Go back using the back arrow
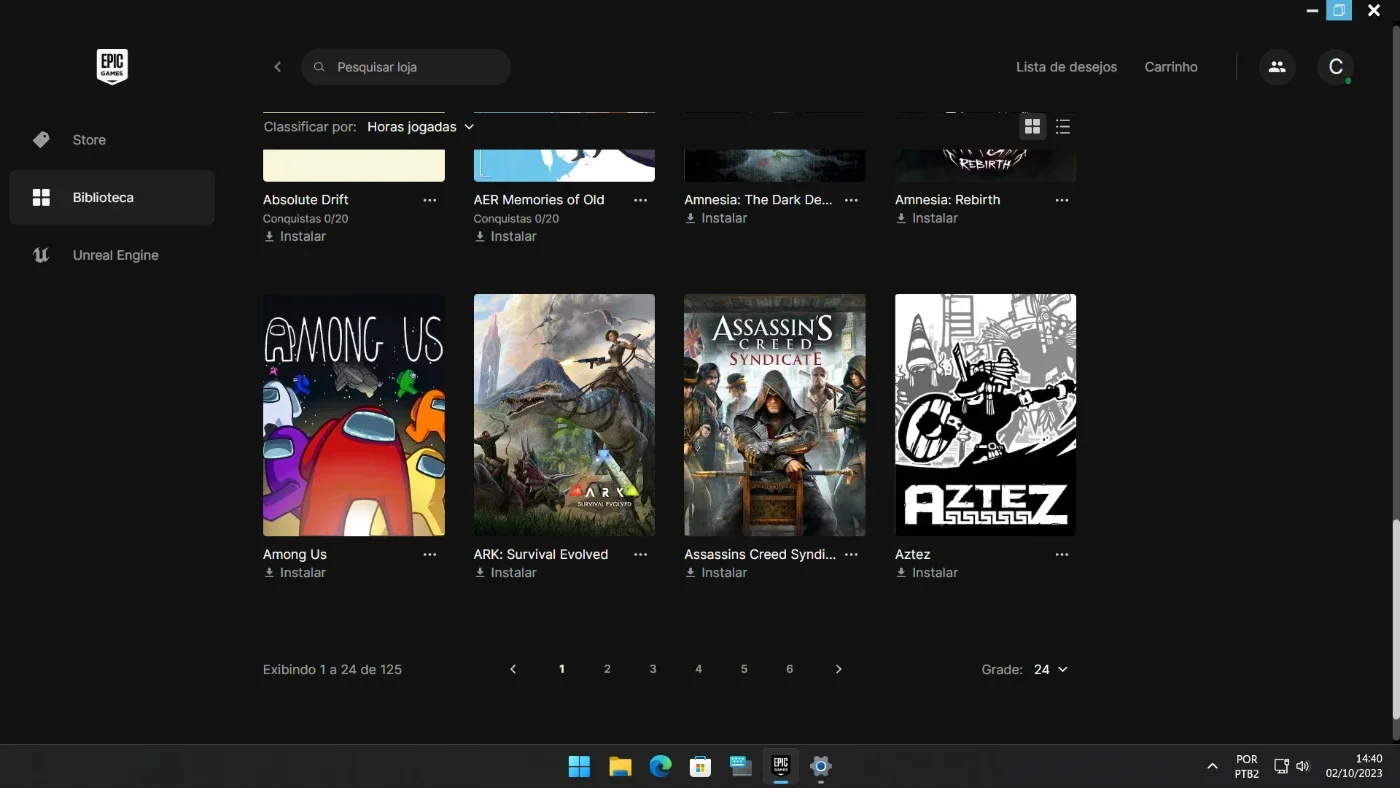Viewport: 1400px width, 788px height. click(277, 67)
